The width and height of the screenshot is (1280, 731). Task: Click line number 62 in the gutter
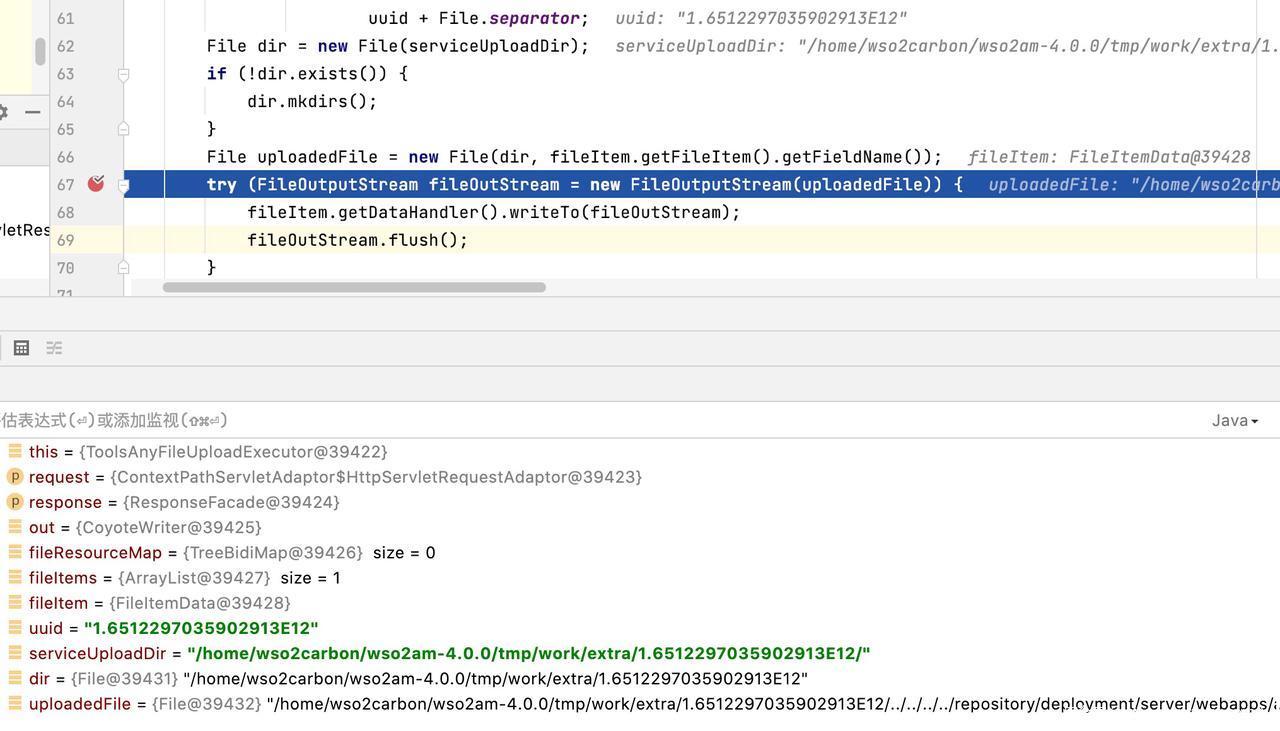coord(65,46)
